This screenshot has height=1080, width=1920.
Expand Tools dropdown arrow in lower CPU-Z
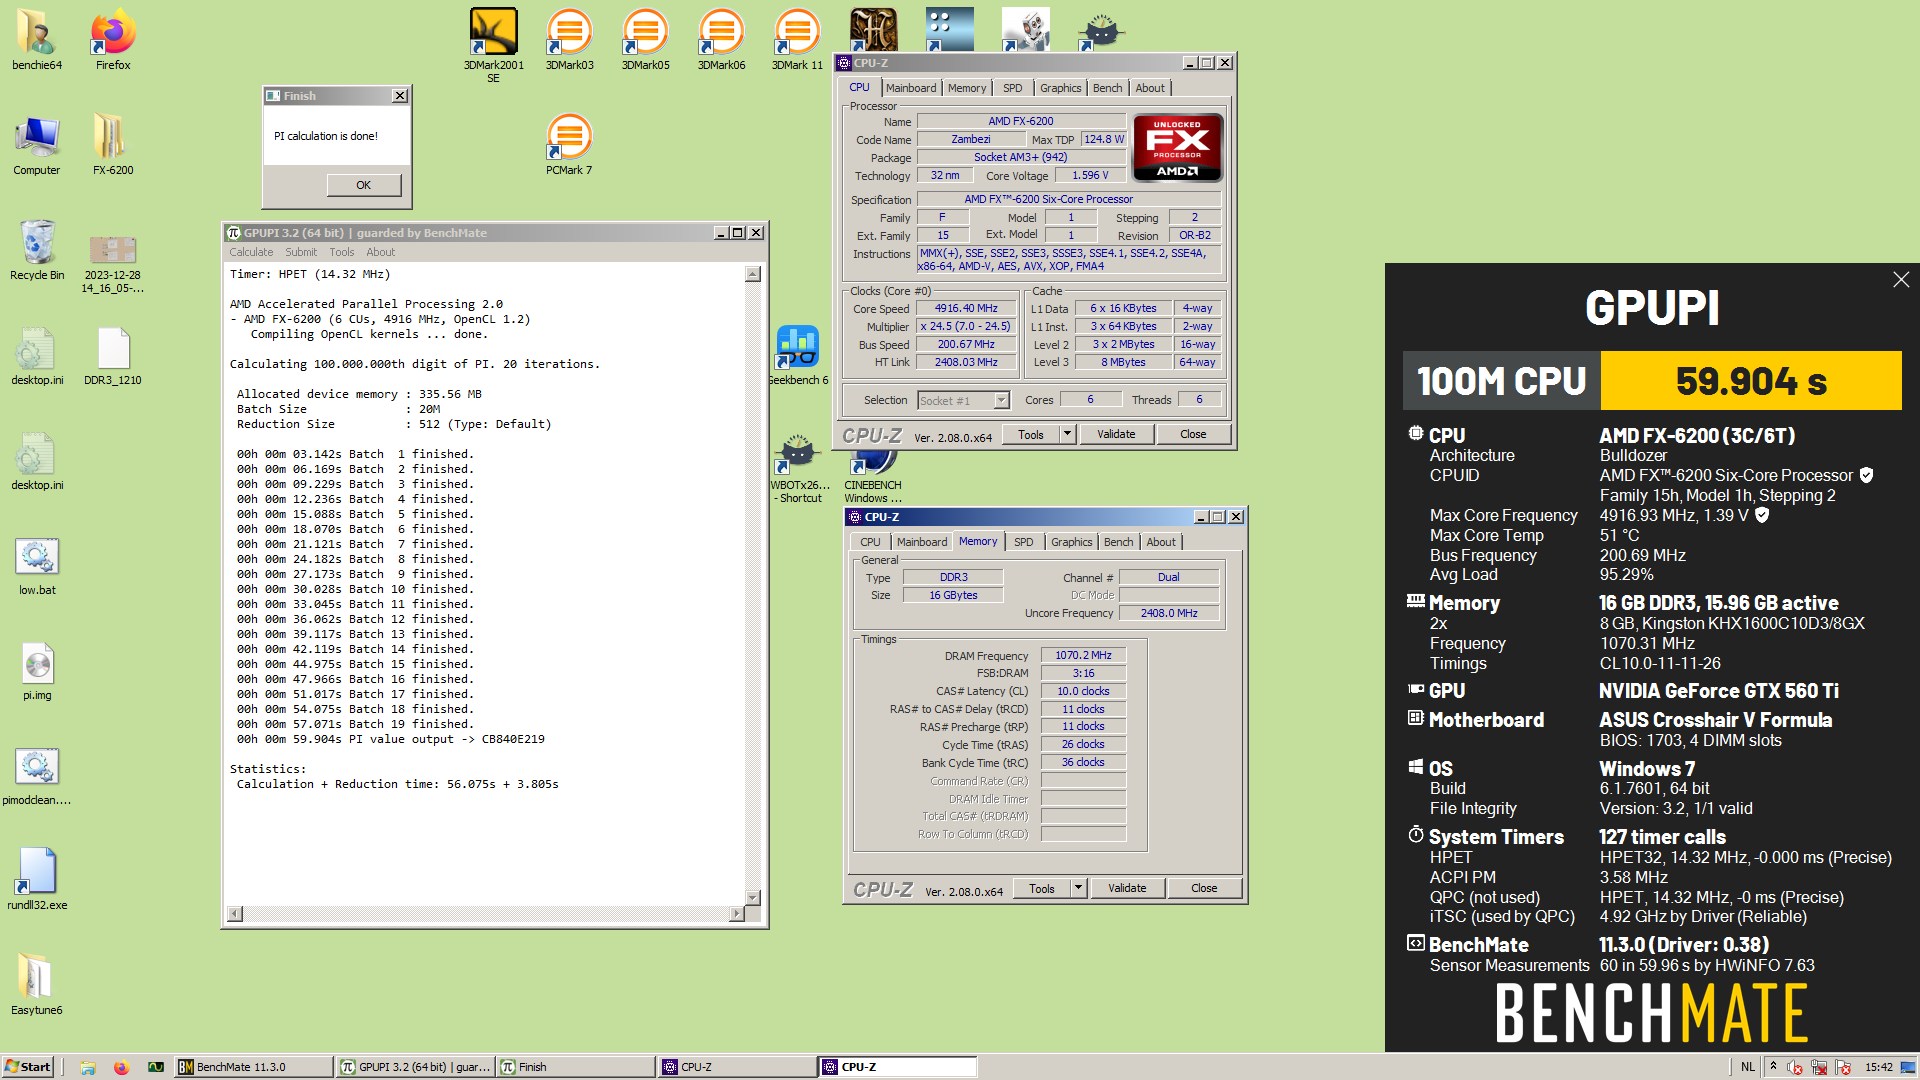(x=1078, y=888)
